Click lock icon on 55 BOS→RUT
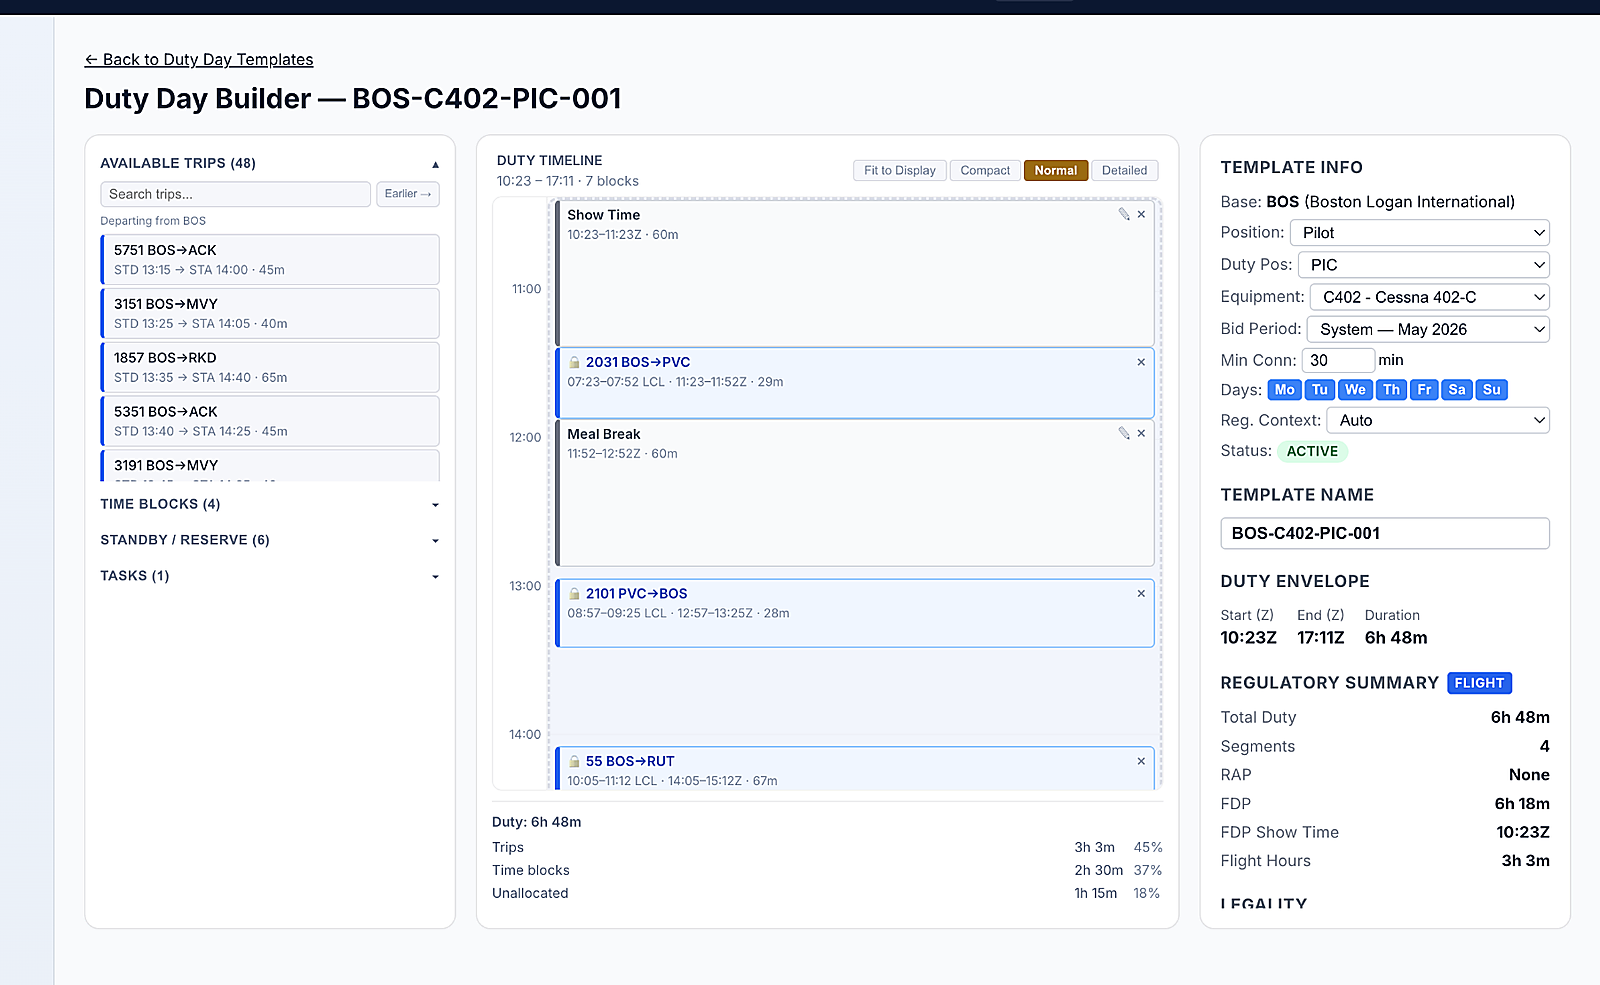 point(575,761)
